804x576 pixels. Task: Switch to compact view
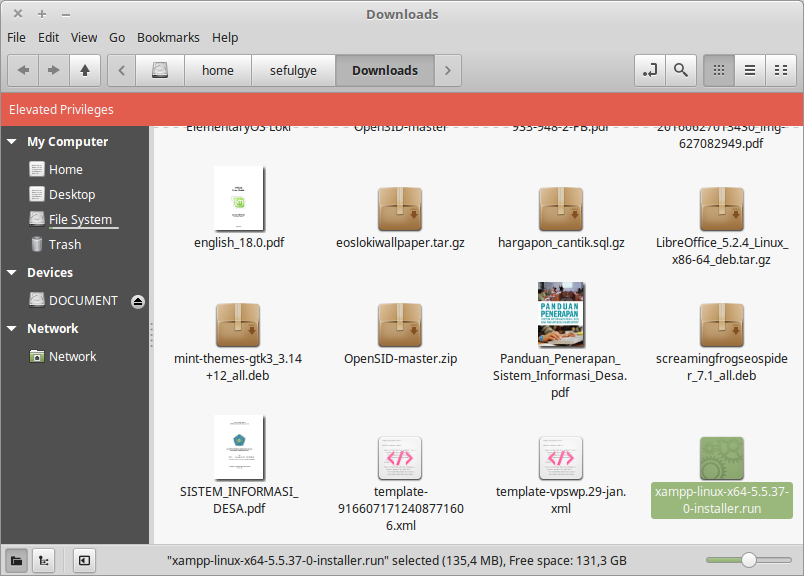pyautogui.click(x=780, y=70)
